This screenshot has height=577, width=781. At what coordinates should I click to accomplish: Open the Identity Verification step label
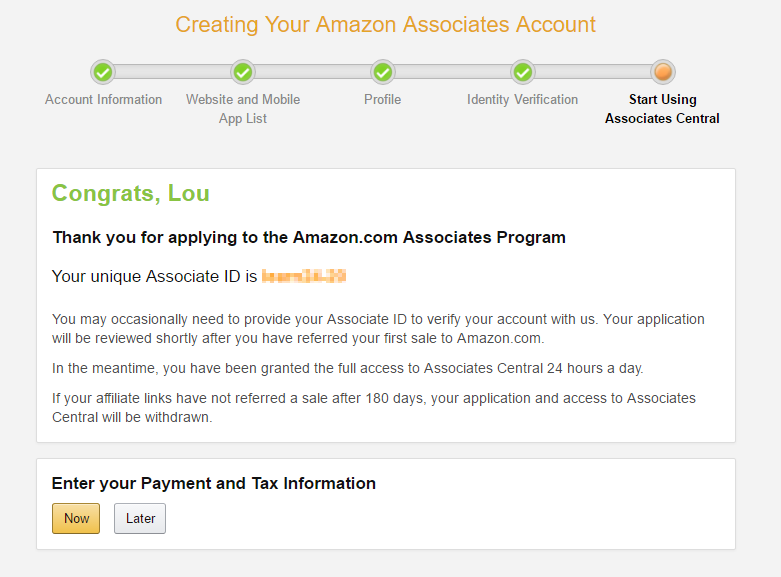522,100
